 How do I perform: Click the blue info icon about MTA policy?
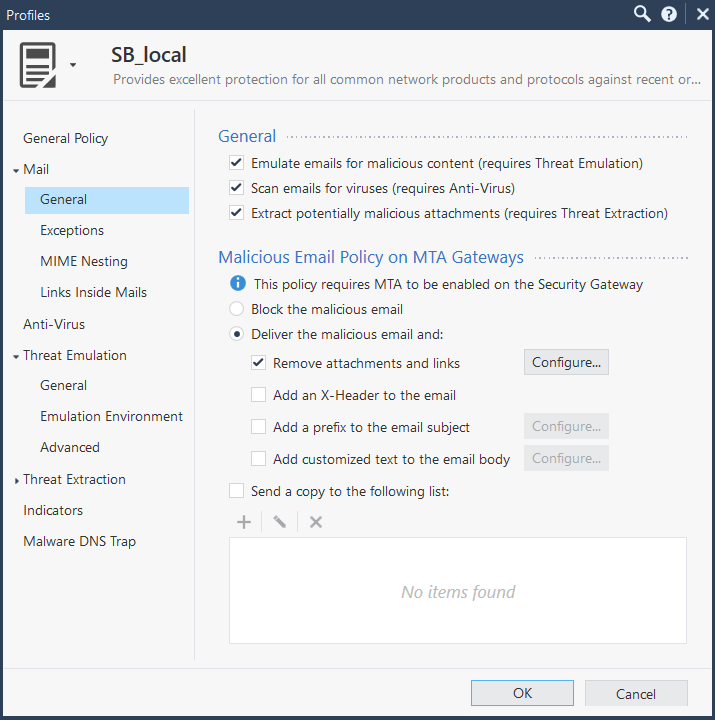point(237,283)
